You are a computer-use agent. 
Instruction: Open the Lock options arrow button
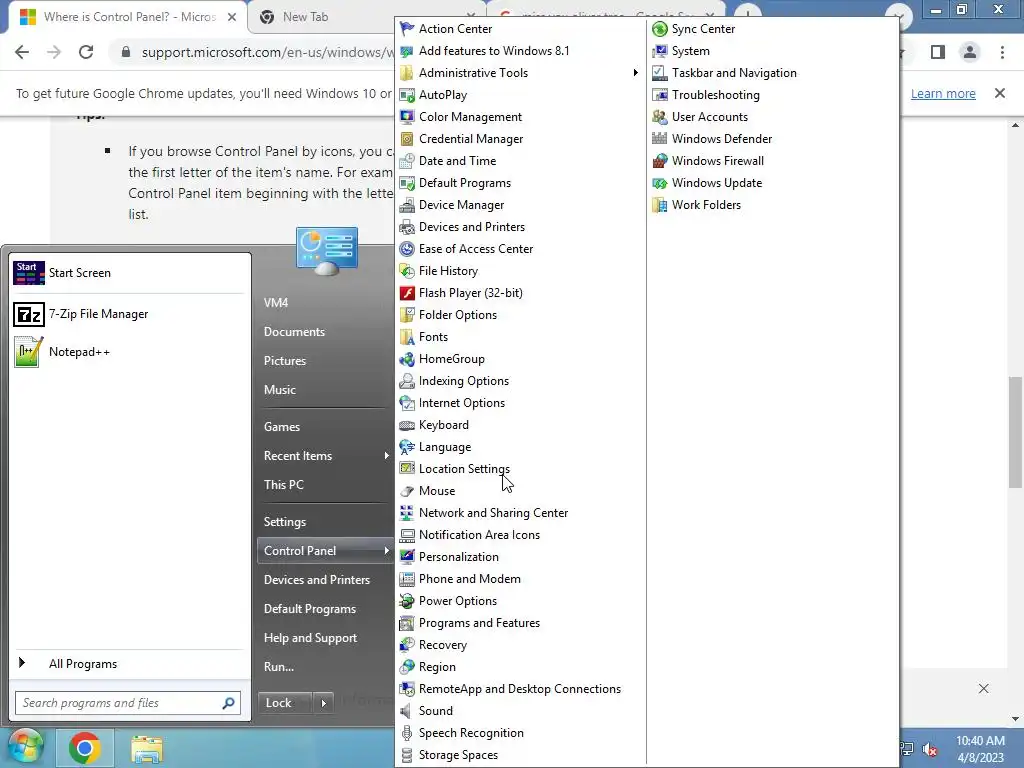tap(323, 703)
